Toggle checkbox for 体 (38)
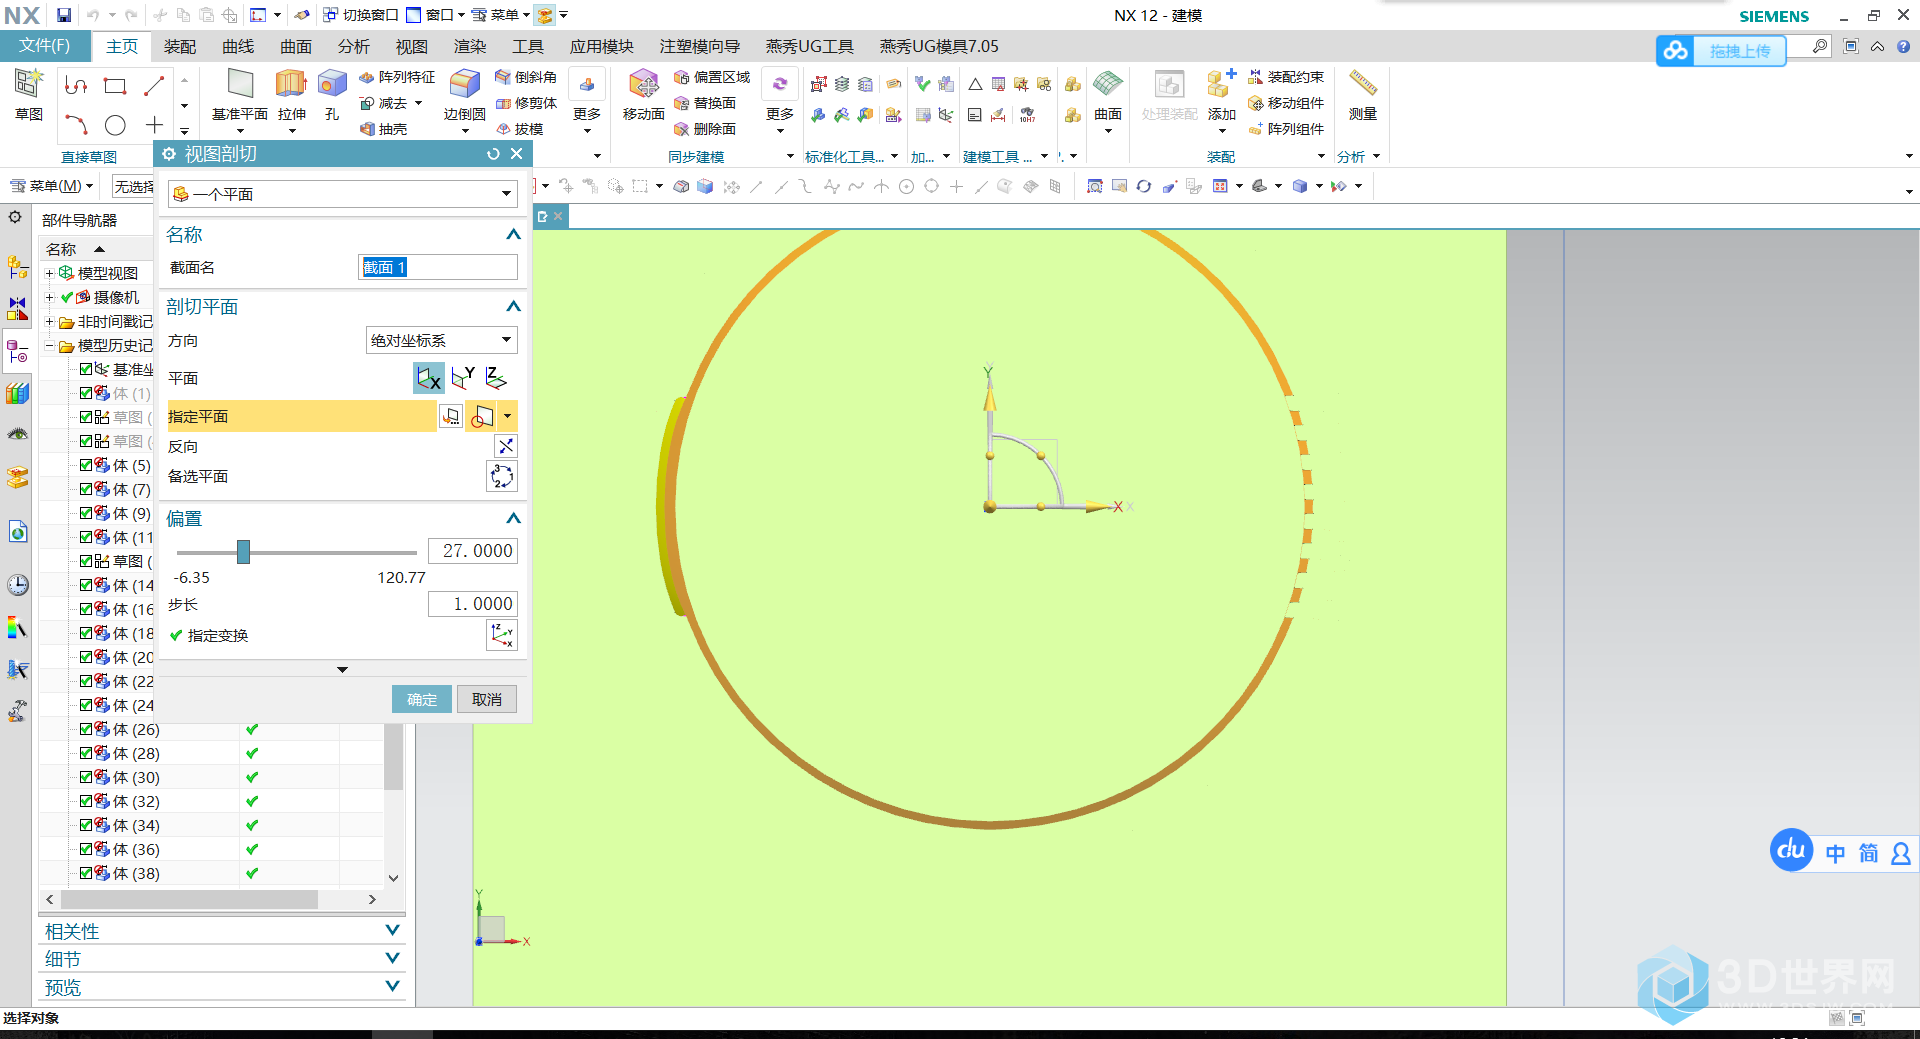The width and height of the screenshot is (1920, 1039). (x=86, y=873)
